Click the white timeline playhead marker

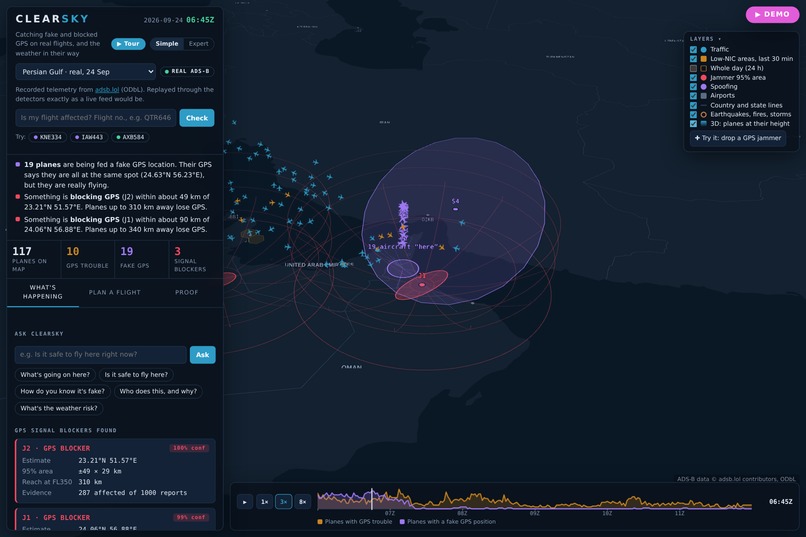372,499
